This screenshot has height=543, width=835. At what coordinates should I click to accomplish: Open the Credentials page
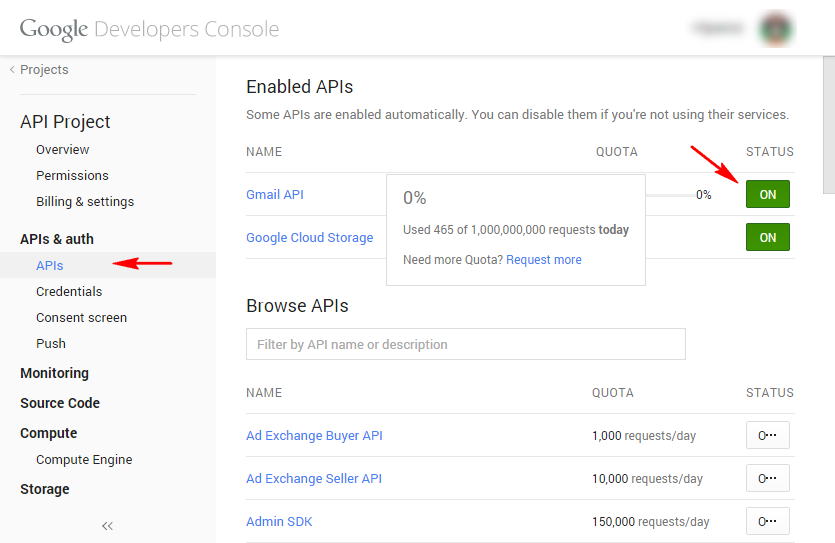[69, 292]
